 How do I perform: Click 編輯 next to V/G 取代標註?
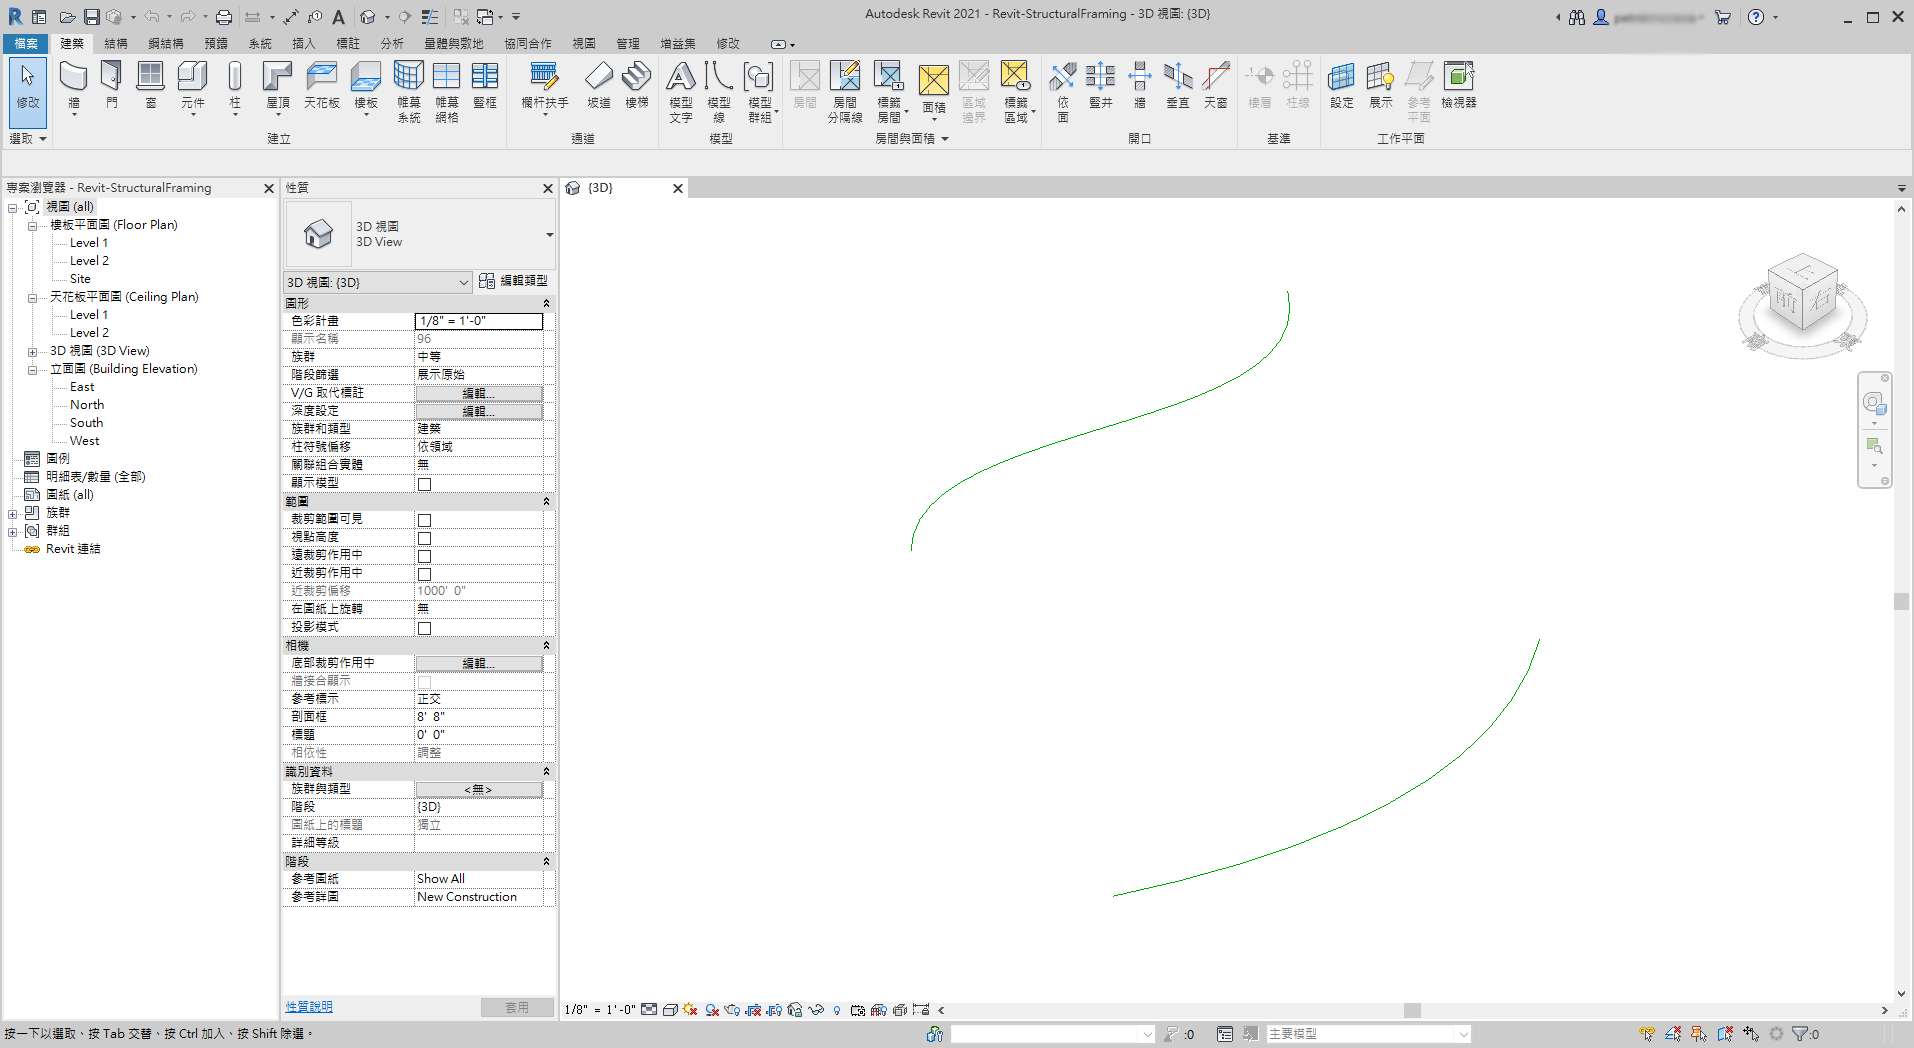[478, 392]
